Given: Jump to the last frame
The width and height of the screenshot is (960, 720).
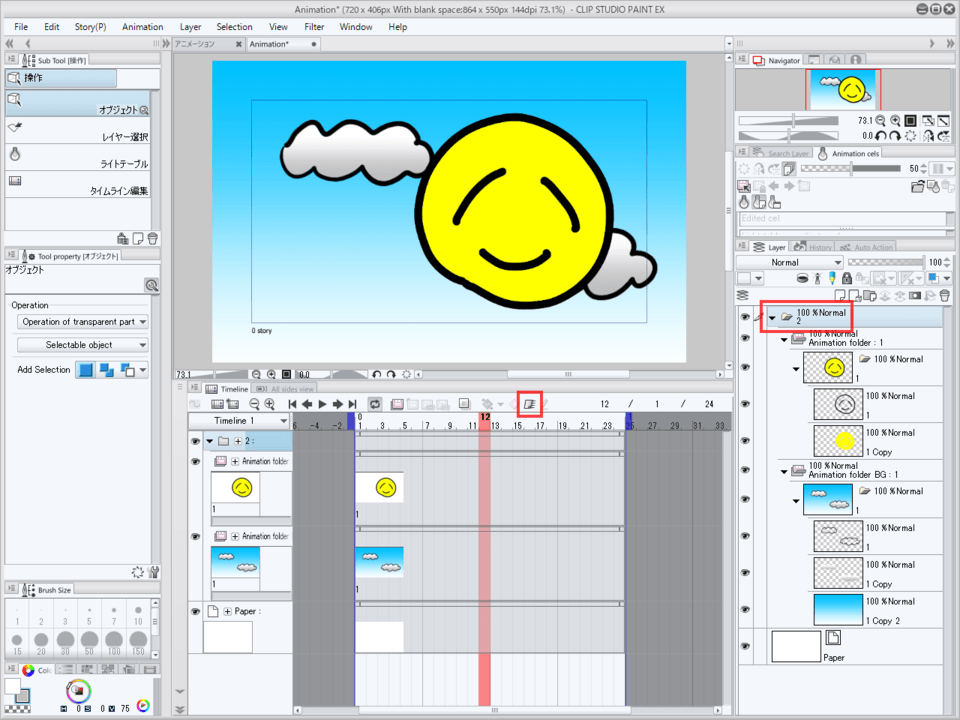Looking at the screenshot, I should click(x=352, y=404).
